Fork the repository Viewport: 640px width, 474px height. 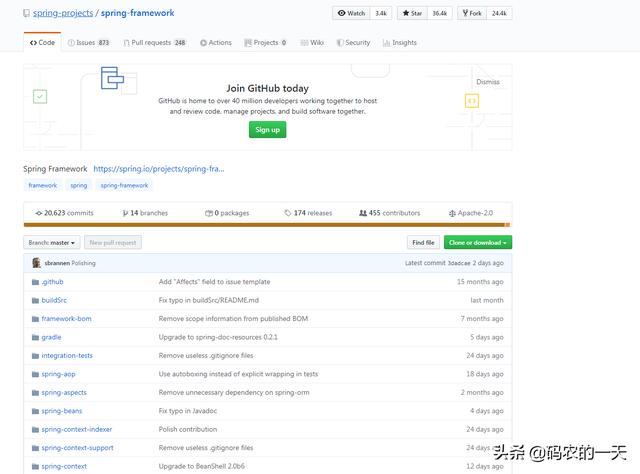coord(472,13)
